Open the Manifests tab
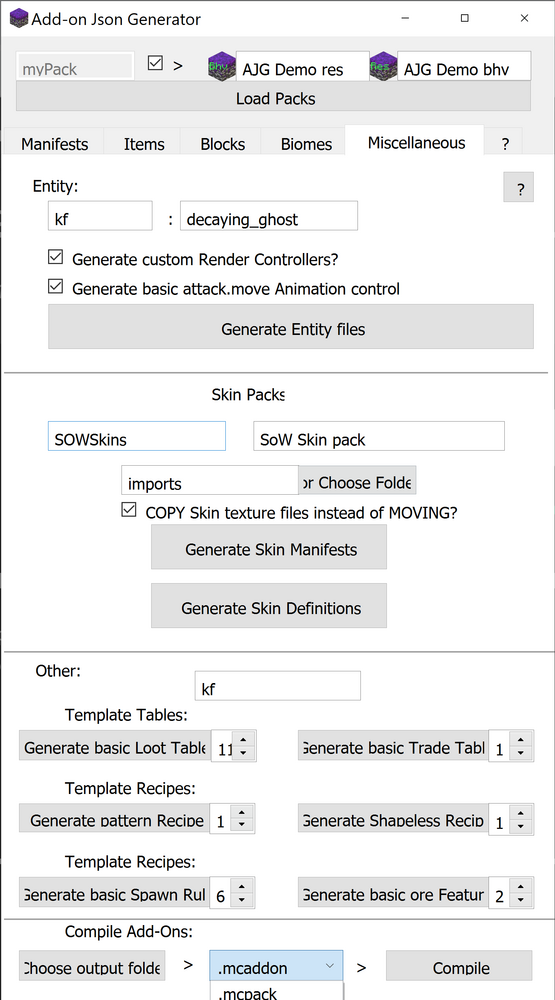This screenshot has height=1000, width=555. tap(54, 144)
